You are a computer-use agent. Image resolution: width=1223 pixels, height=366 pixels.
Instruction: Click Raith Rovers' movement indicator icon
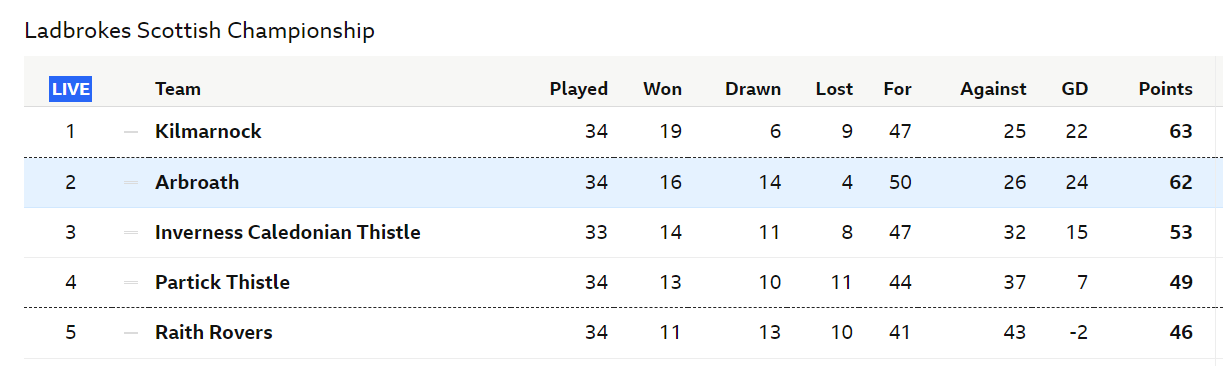pos(131,333)
